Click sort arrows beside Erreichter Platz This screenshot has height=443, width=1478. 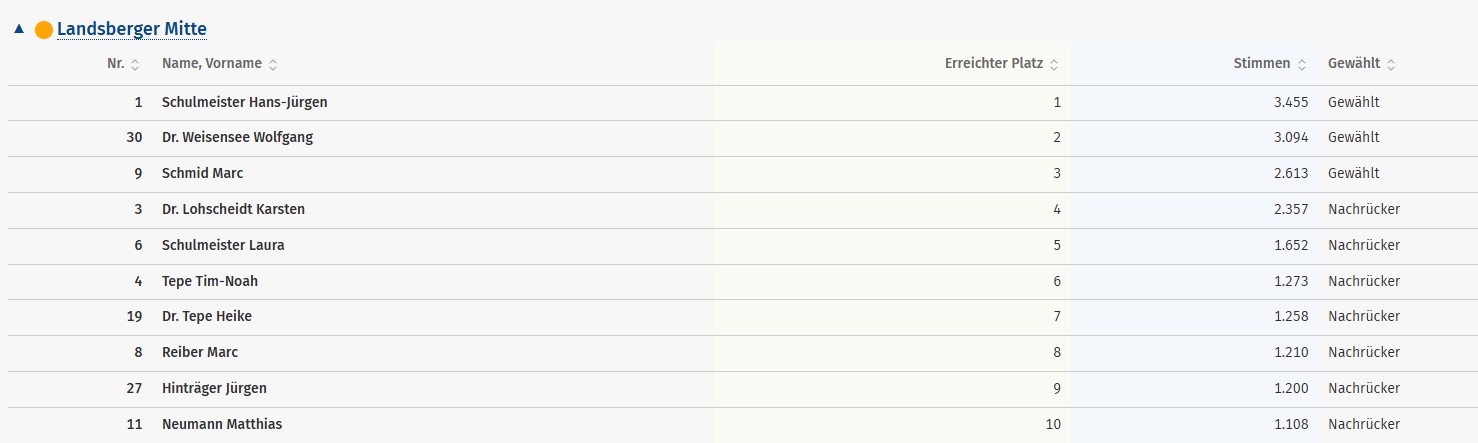(x=1054, y=64)
